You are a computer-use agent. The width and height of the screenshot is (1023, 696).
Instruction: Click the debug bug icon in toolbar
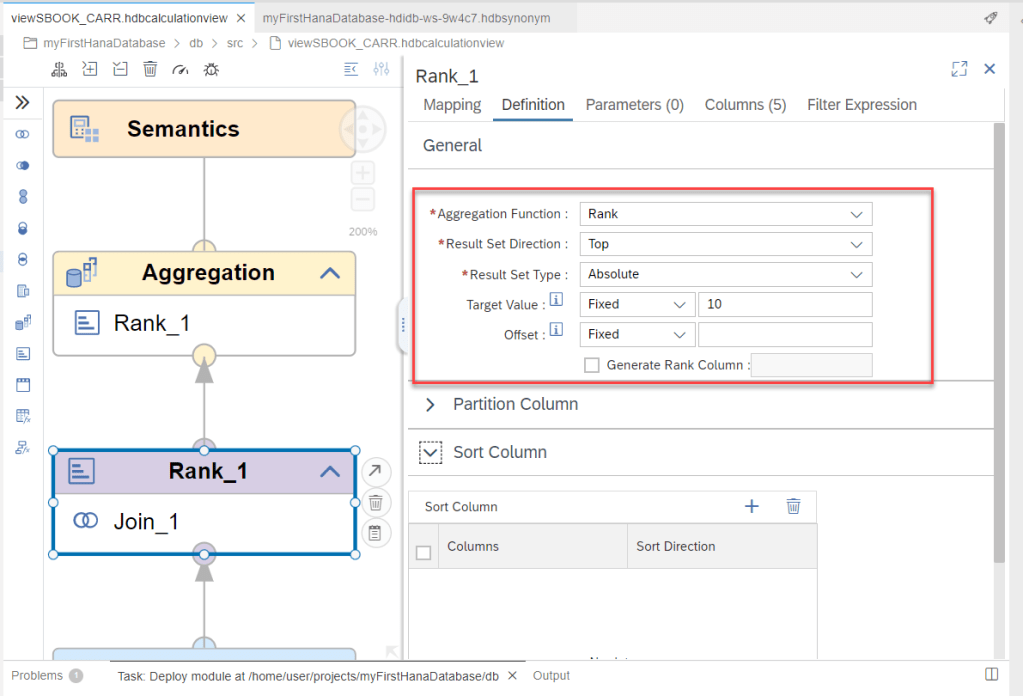coord(211,69)
